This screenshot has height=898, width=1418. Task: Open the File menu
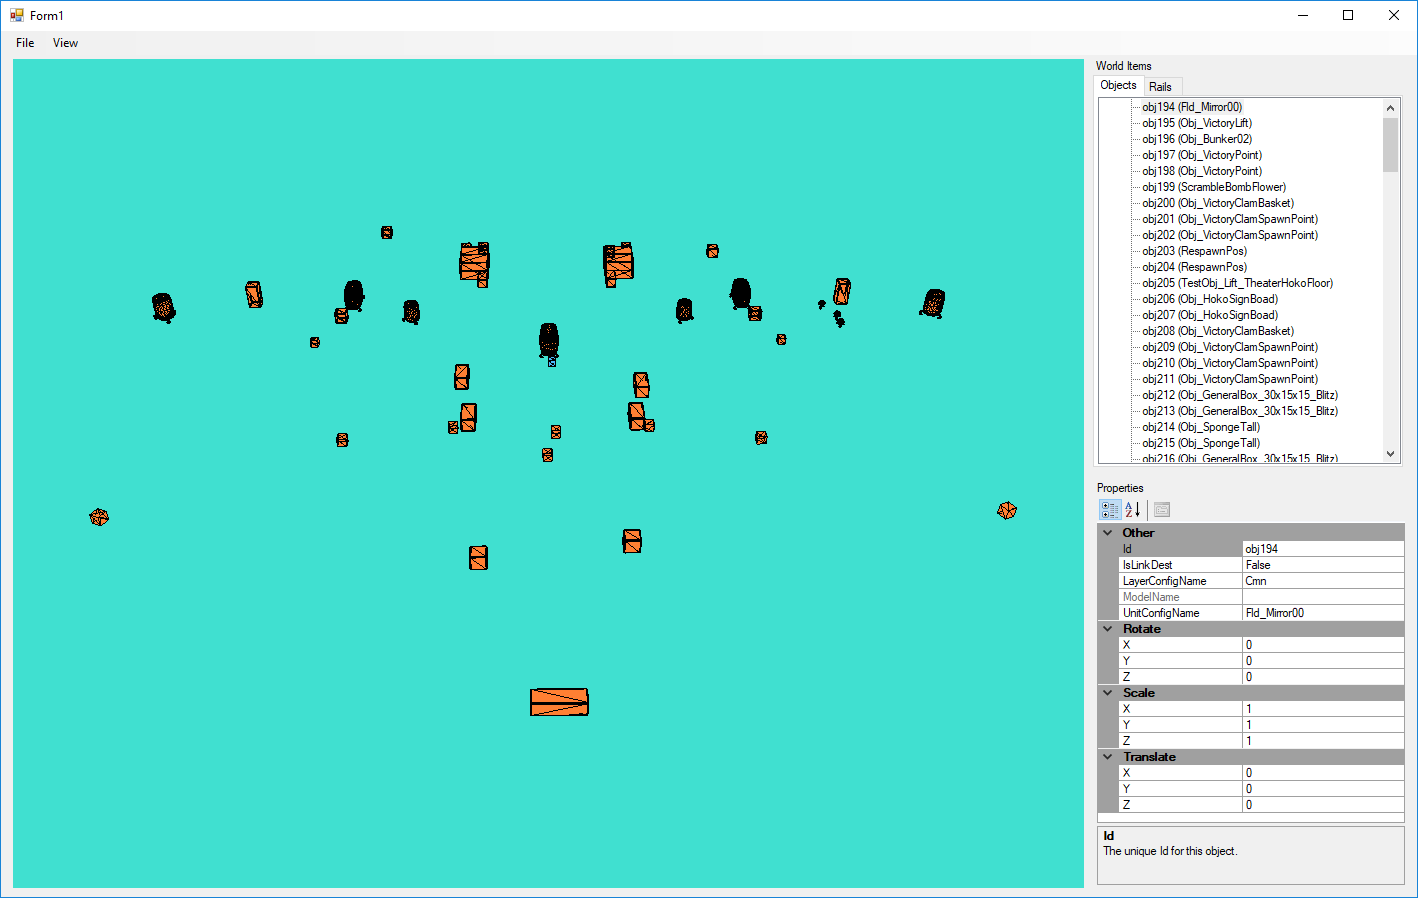coord(25,43)
